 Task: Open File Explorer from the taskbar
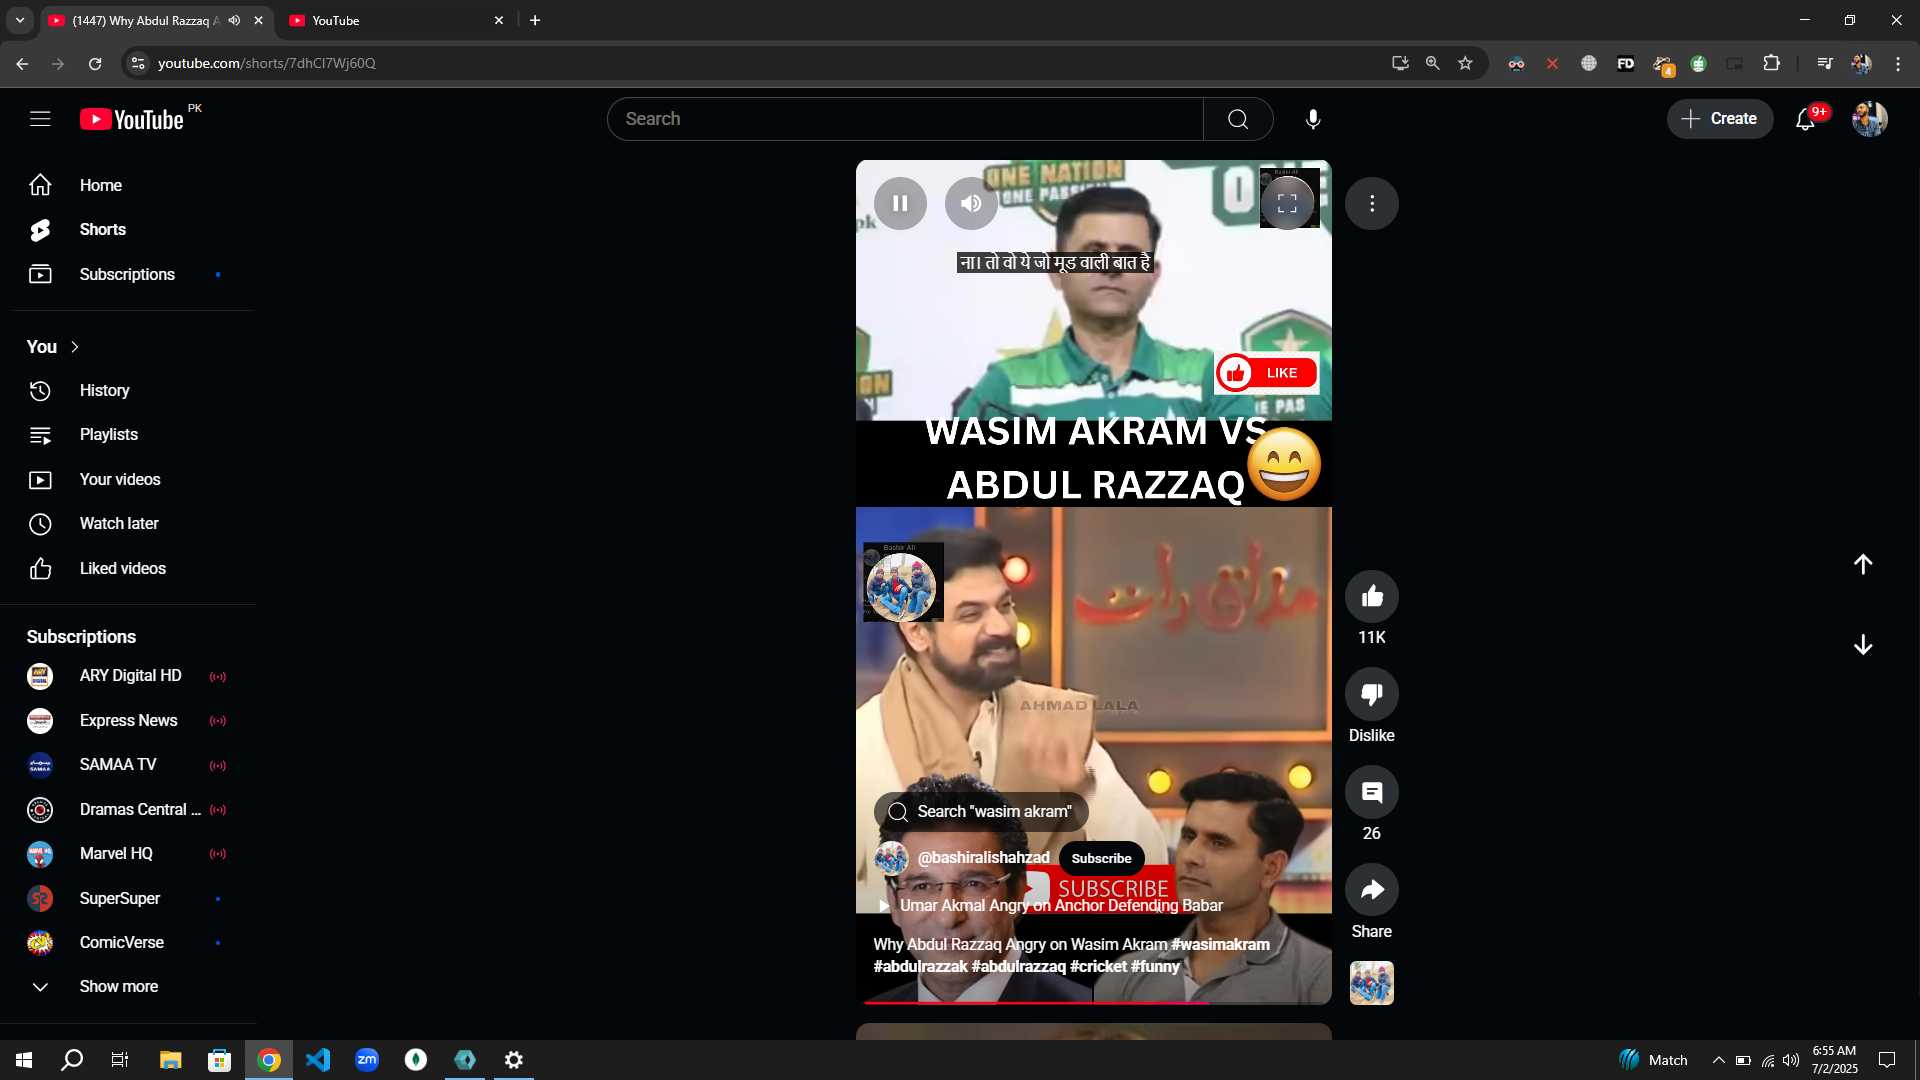pyautogui.click(x=170, y=1060)
